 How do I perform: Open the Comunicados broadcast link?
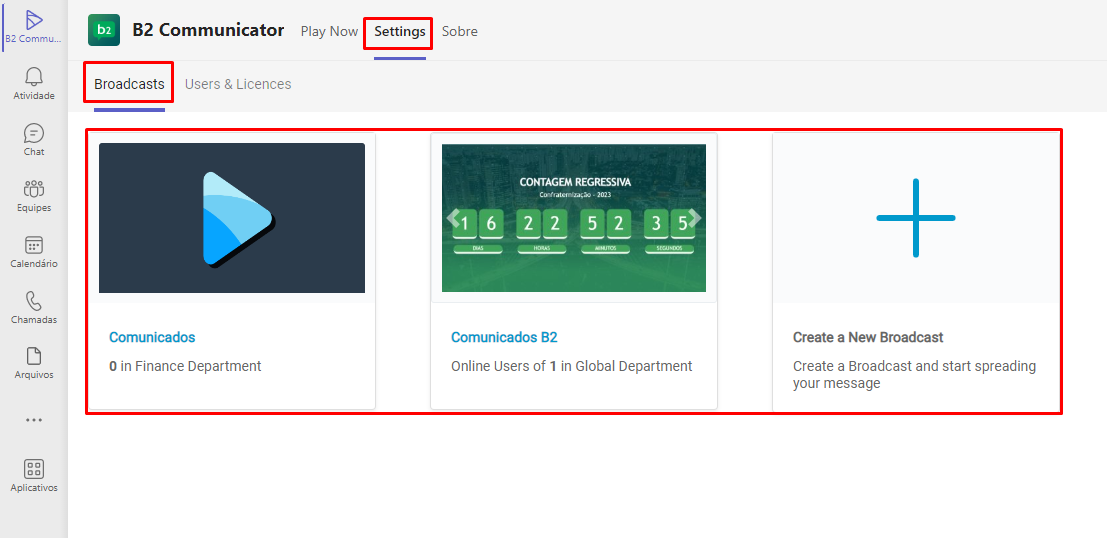pos(152,337)
